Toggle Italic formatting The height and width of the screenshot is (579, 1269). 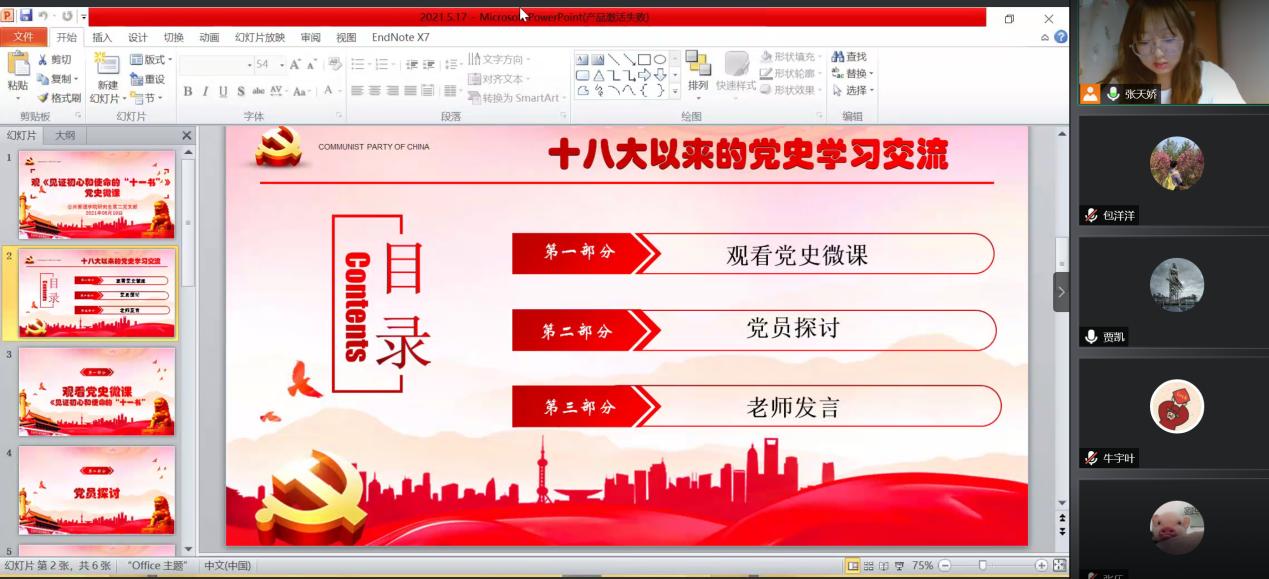point(206,91)
